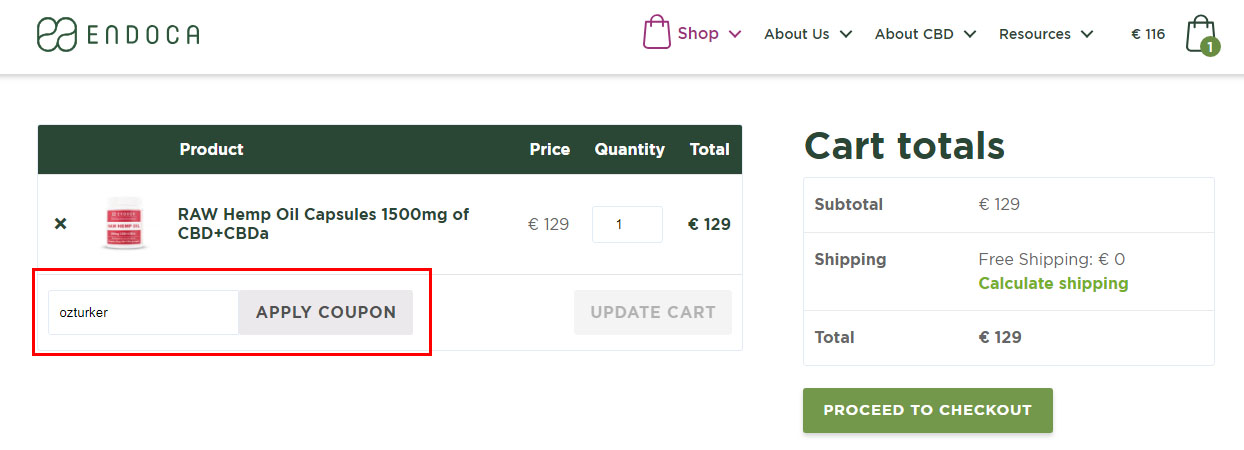1244x450 pixels.
Task: Remove RAW Hemp Oil Capsules from cart
Action: coord(60,224)
